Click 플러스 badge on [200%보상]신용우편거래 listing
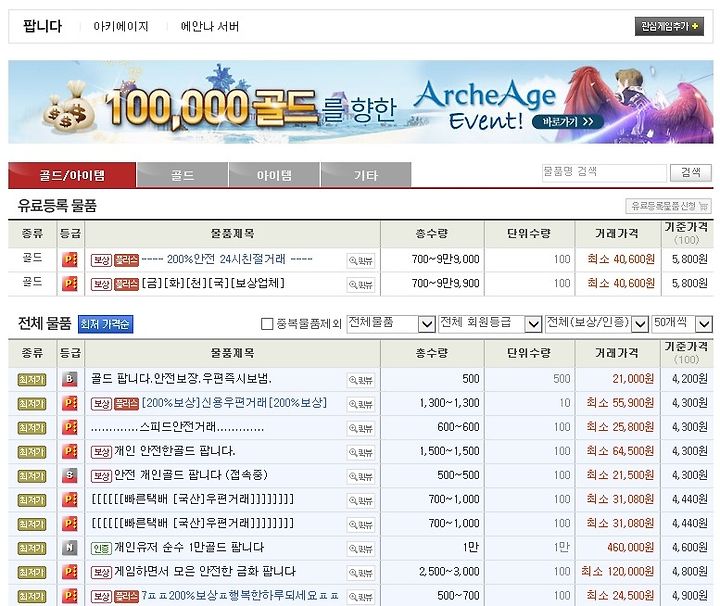Screen dimensions: 720x606 (126, 404)
